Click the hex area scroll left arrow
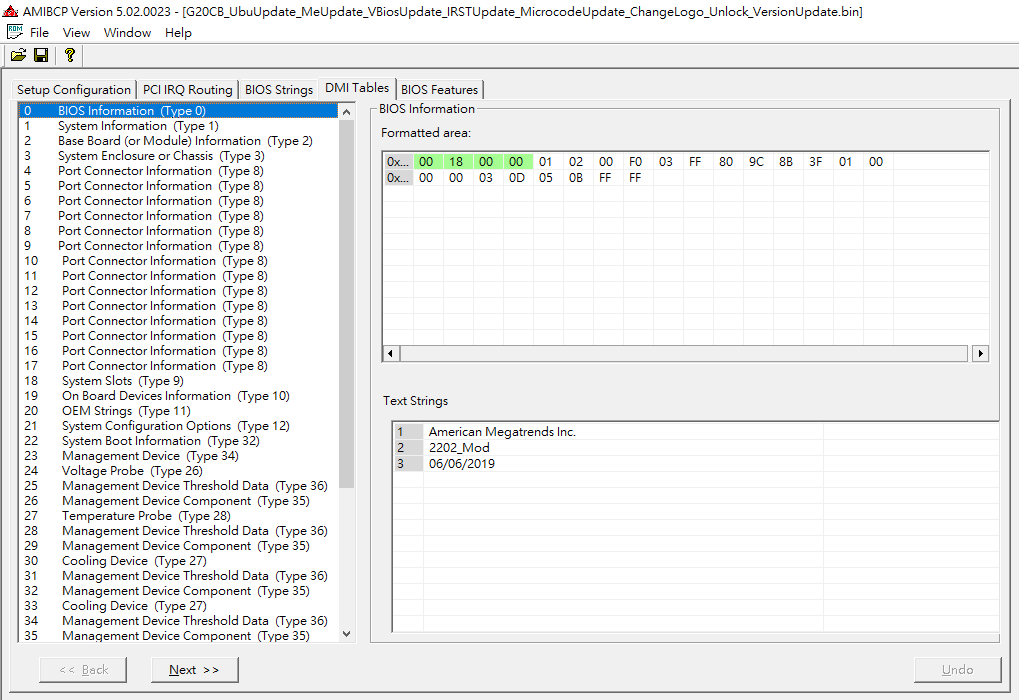The image size is (1019, 700). click(391, 354)
